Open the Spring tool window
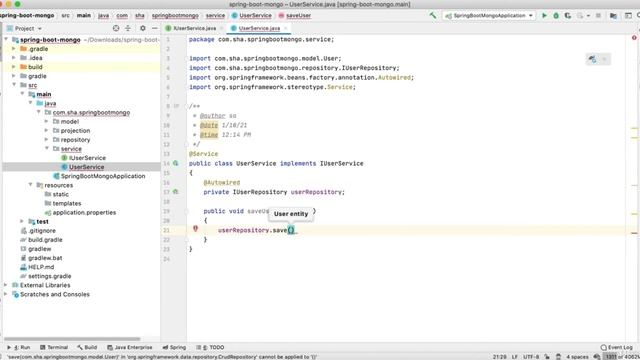This screenshot has width=640, height=360. coord(174,347)
